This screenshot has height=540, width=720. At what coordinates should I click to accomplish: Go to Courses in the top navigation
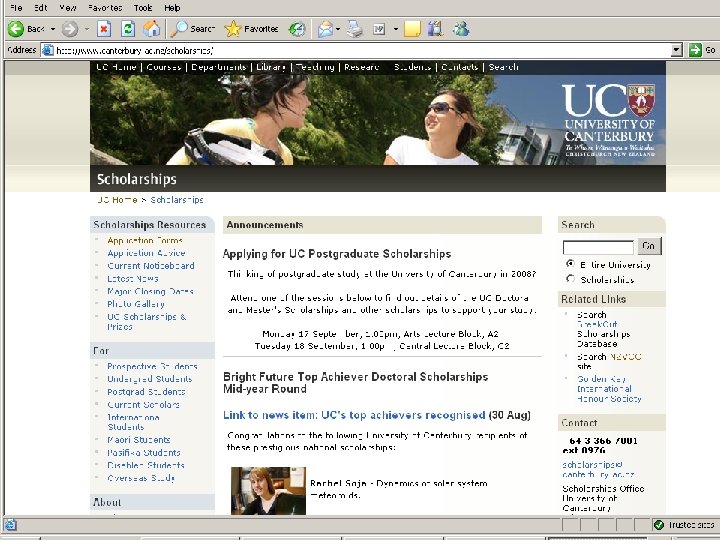164,67
